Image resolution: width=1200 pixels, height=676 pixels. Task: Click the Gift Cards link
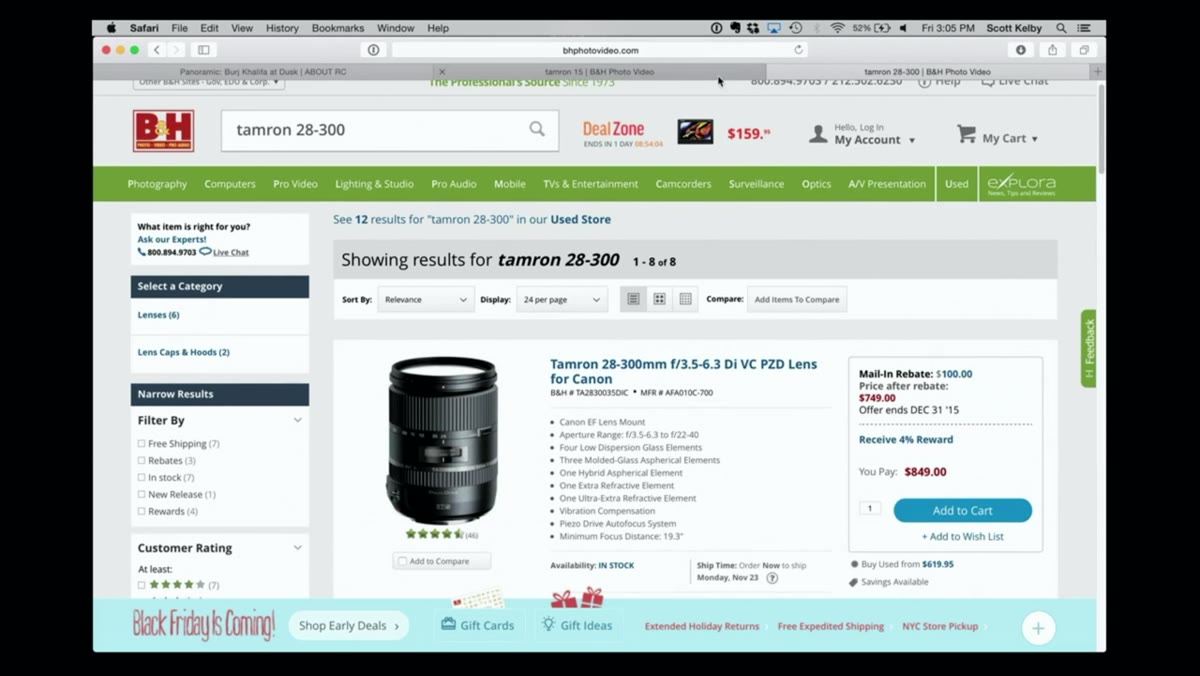coord(478,625)
